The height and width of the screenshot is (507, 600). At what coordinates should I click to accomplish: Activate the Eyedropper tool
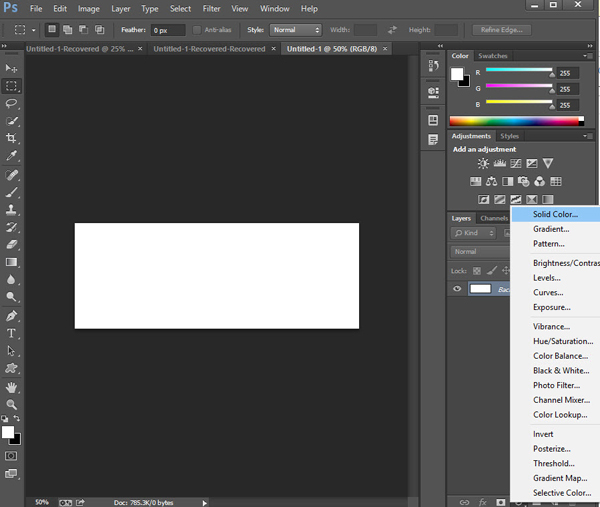click(x=12, y=156)
